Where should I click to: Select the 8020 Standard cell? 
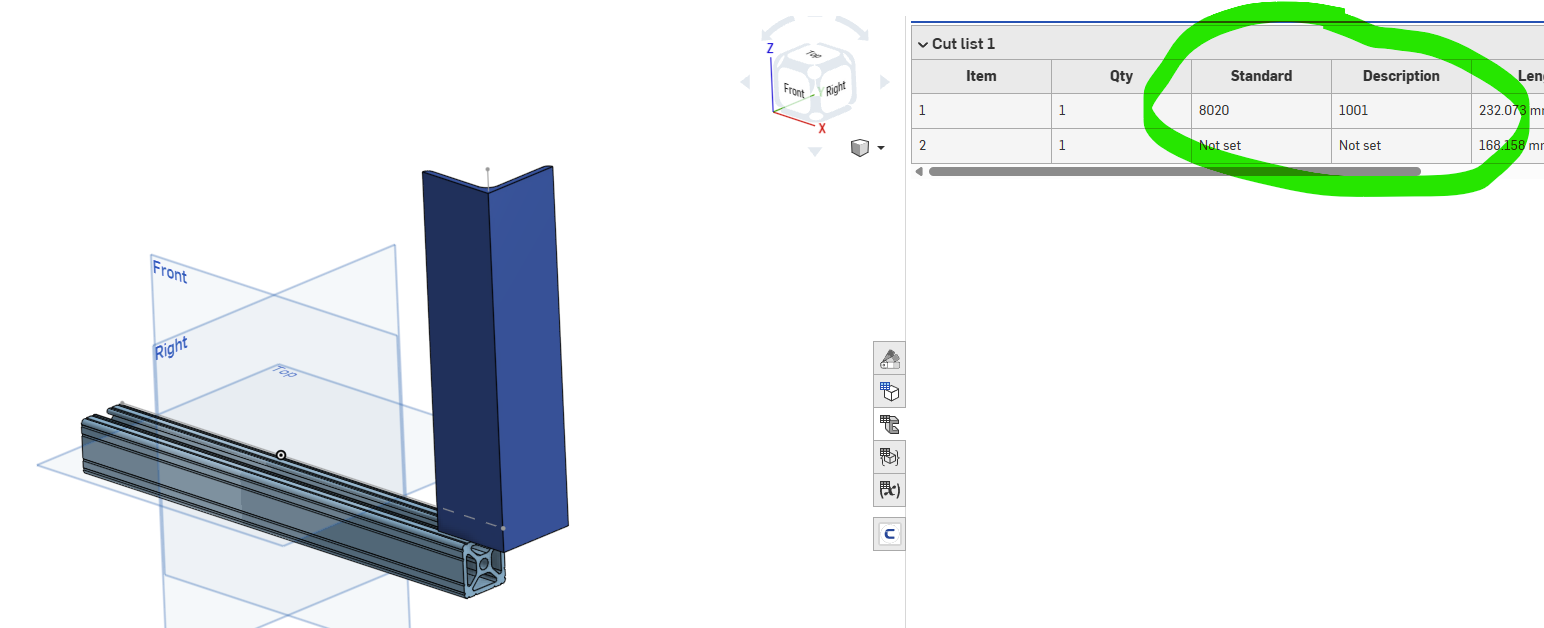(x=1261, y=111)
